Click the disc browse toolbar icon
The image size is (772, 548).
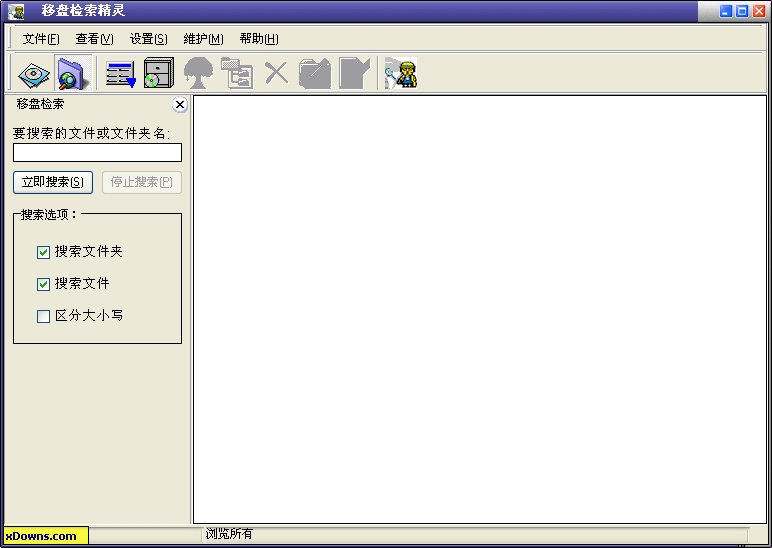(33, 73)
